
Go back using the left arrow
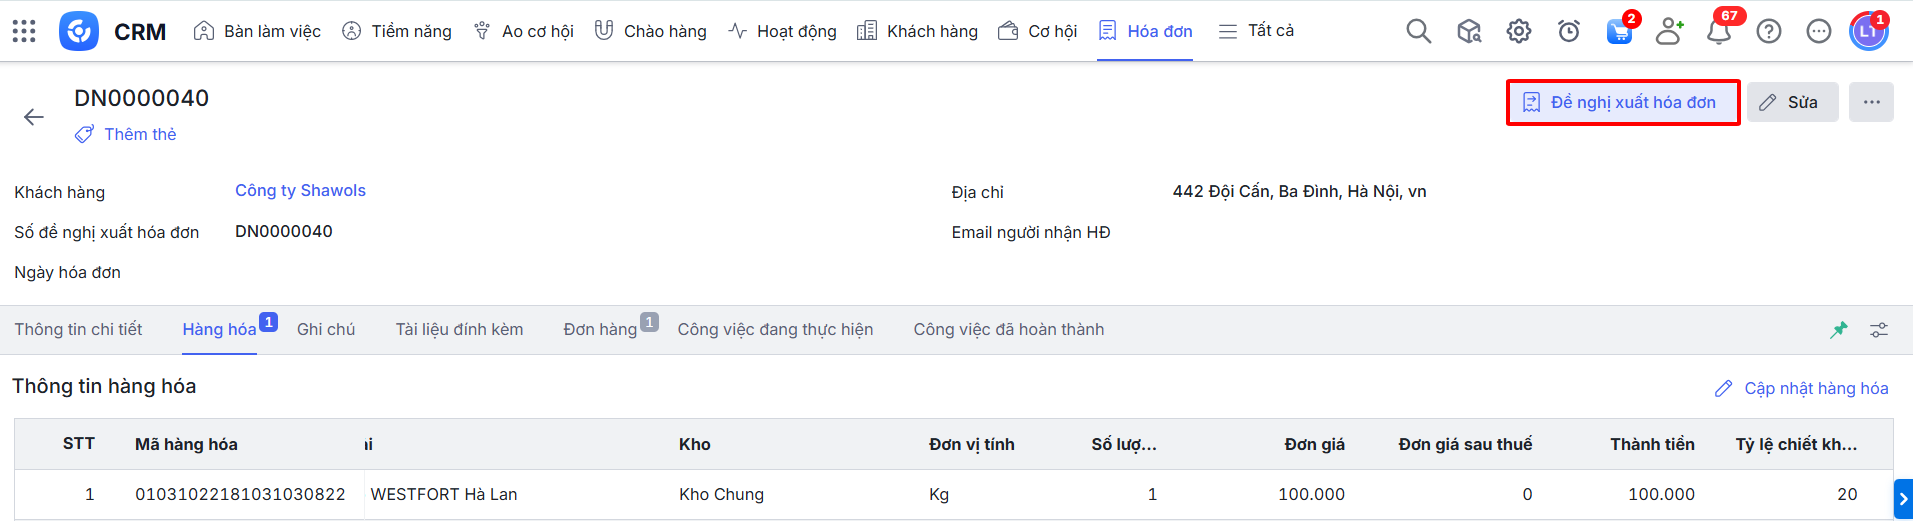[x=34, y=117]
